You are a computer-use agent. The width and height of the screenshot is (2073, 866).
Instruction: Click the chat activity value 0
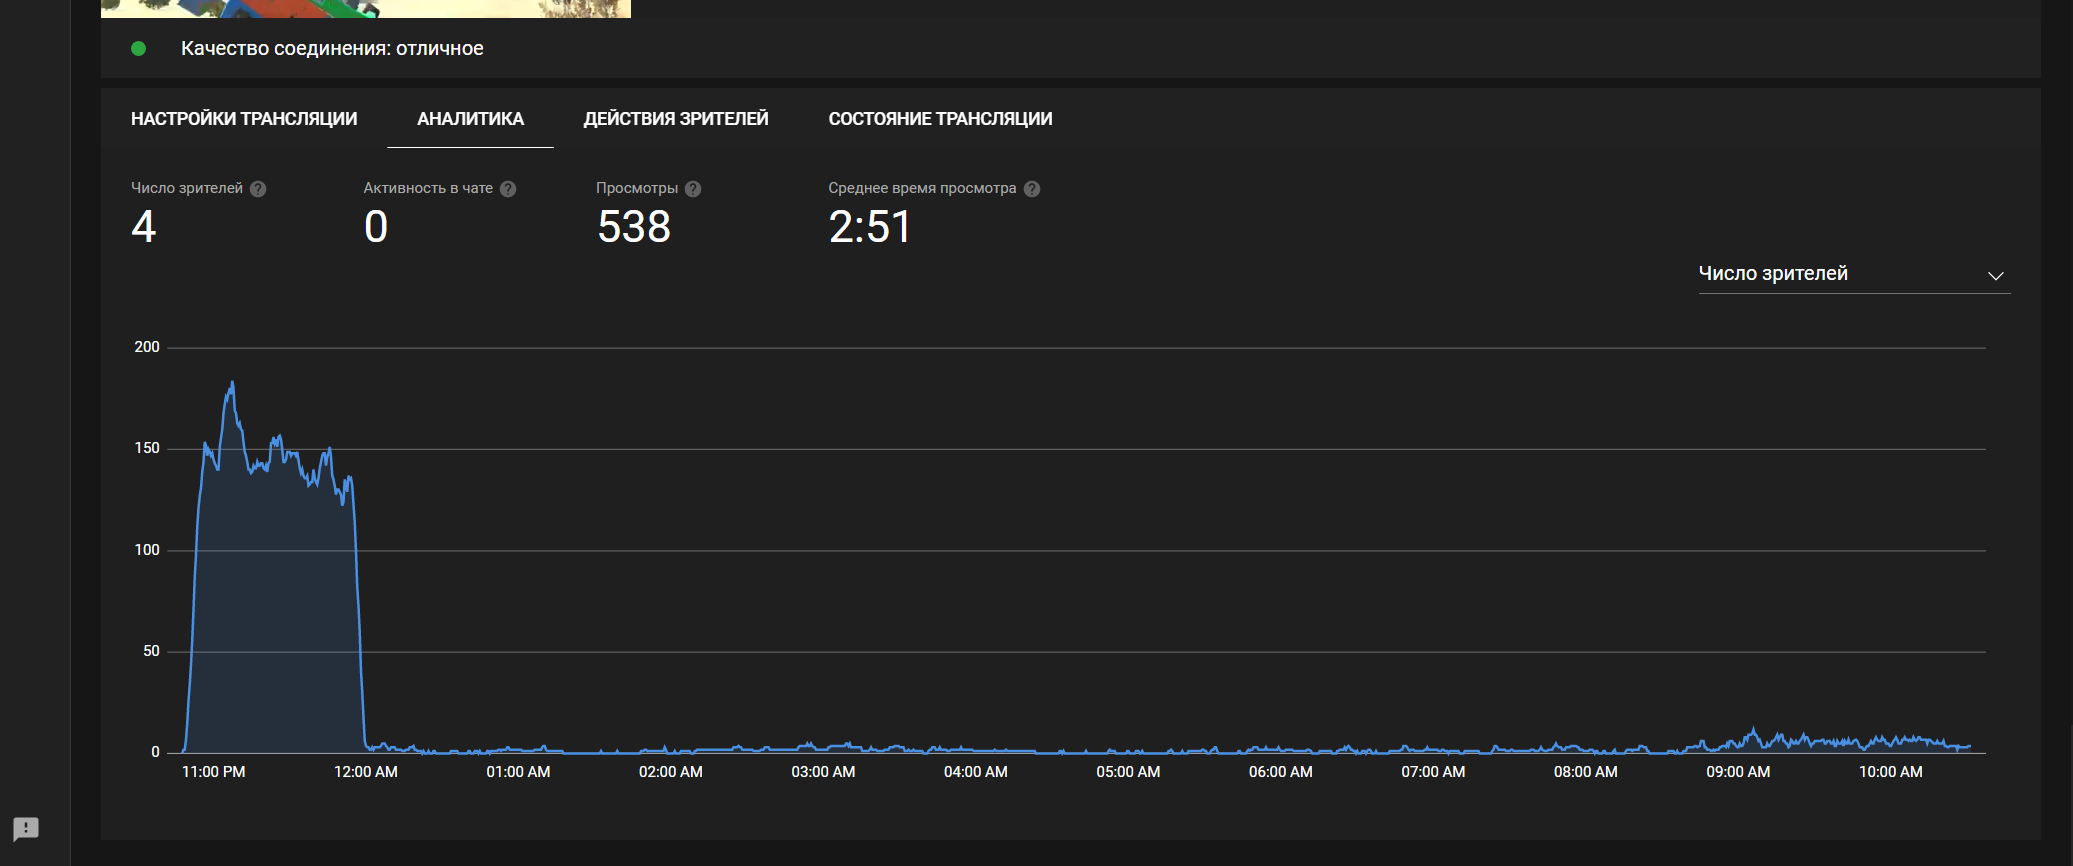376,227
